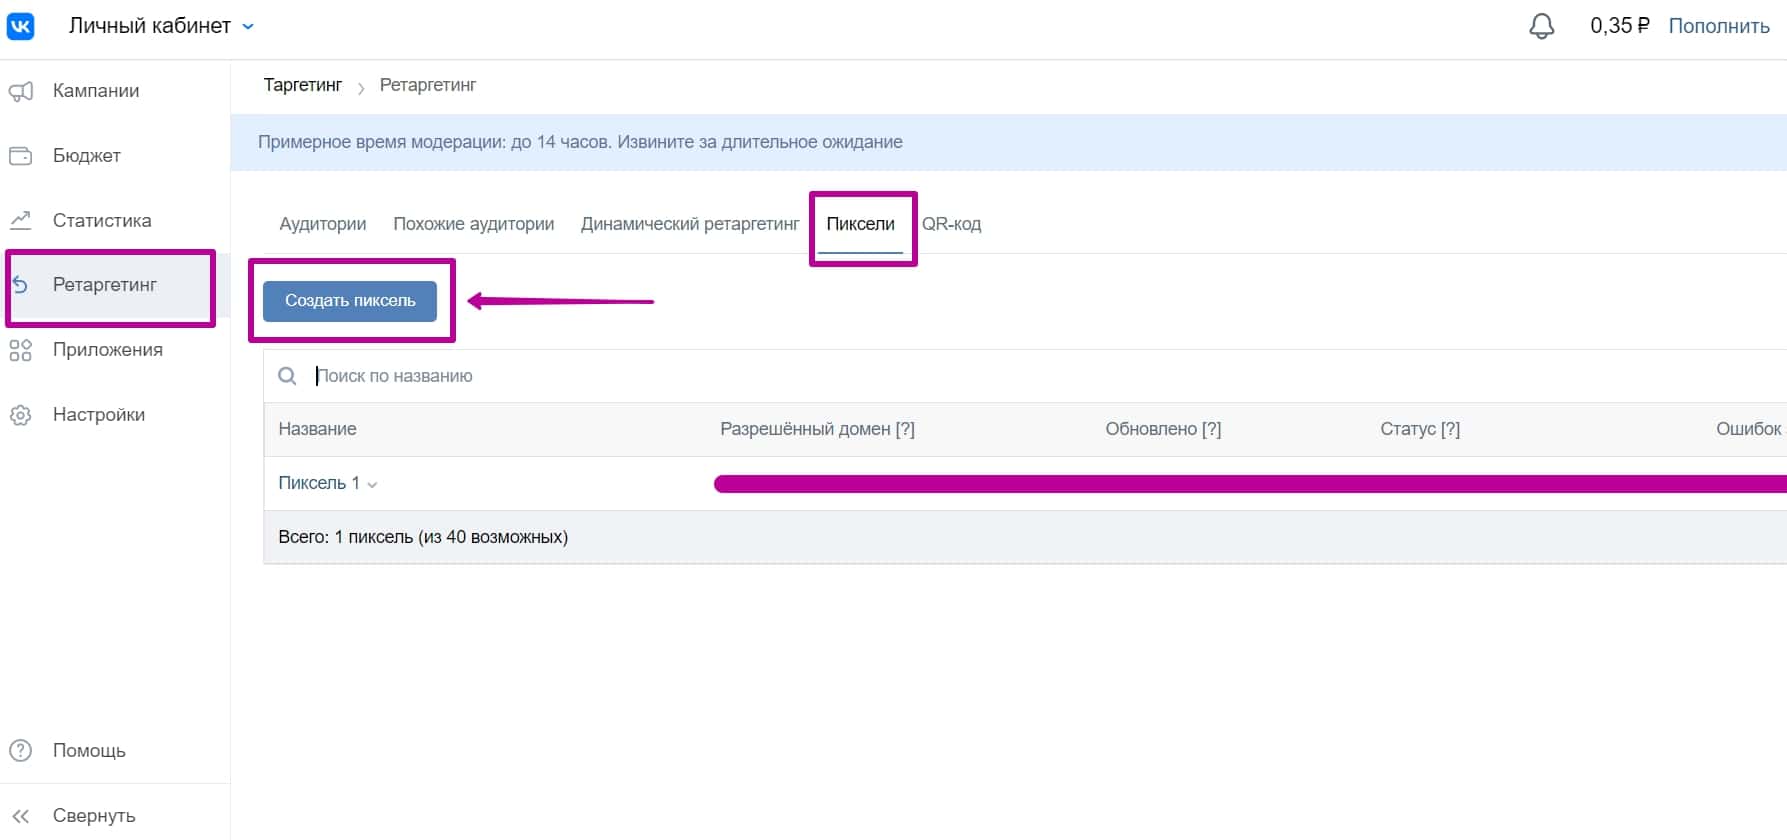Switch to Динамический ретаргетинг tab

coord(690,224)
